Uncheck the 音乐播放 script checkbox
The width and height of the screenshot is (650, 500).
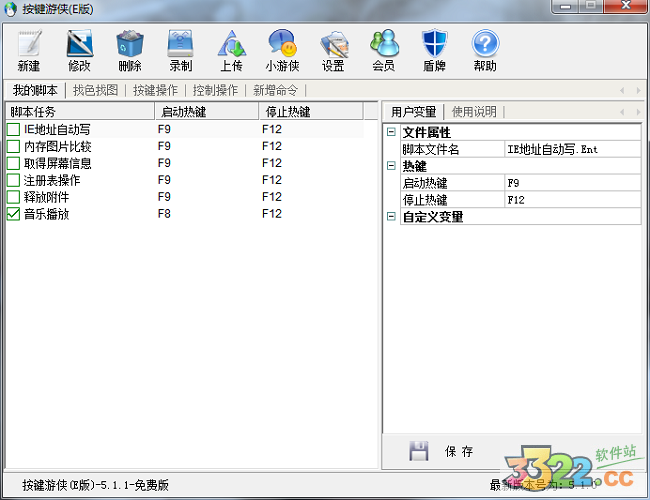click(13, 214)
